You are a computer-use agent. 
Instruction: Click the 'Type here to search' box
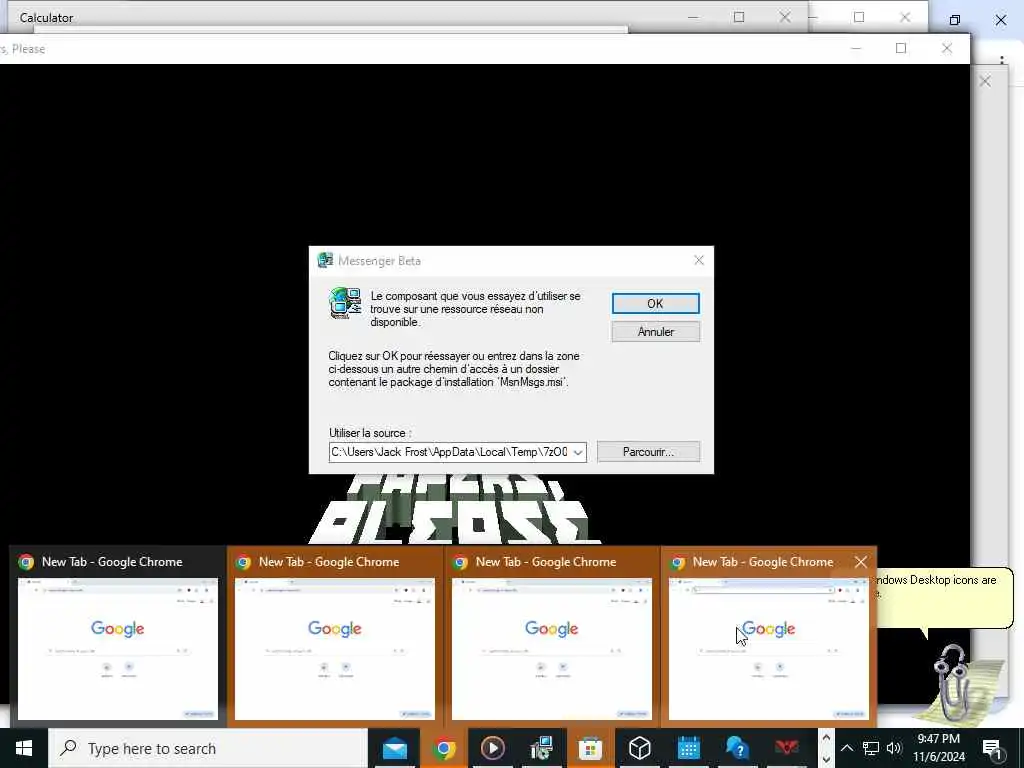coord(208,748)
